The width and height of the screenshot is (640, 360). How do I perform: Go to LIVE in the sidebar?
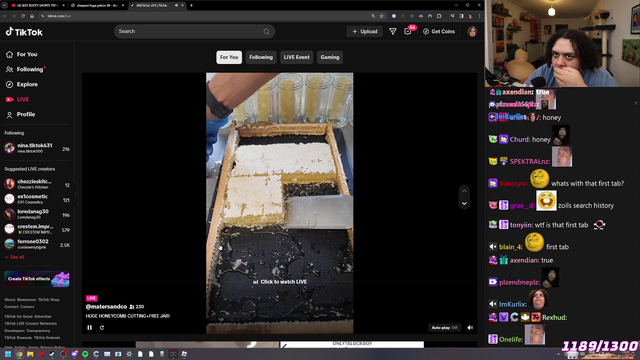17,100
